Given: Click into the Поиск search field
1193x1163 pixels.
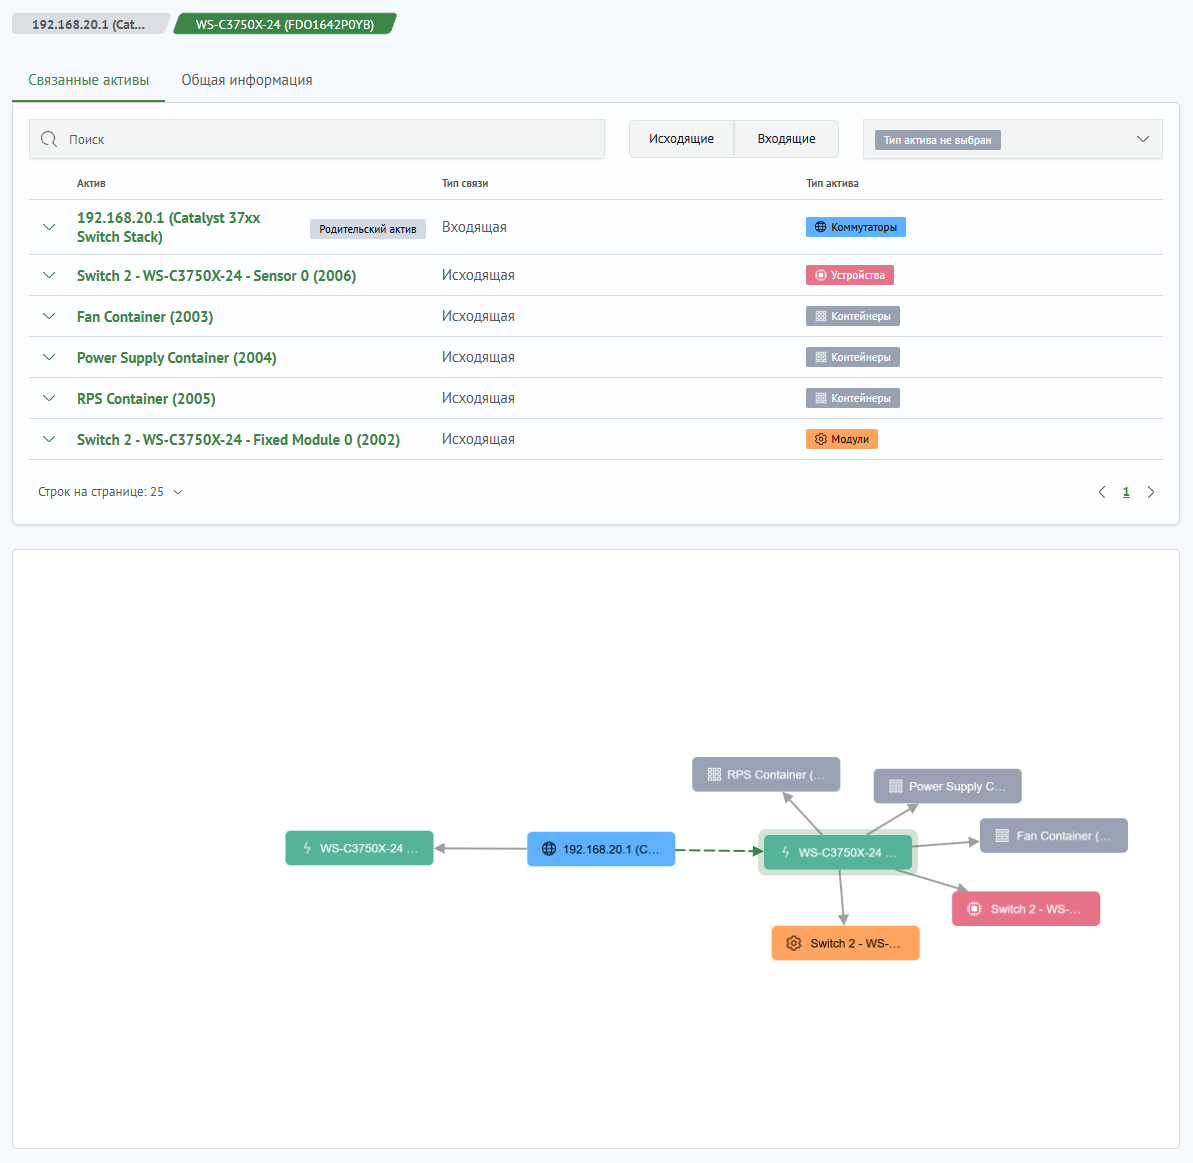Looking at the screenshot, I should (x=317, y=139).
